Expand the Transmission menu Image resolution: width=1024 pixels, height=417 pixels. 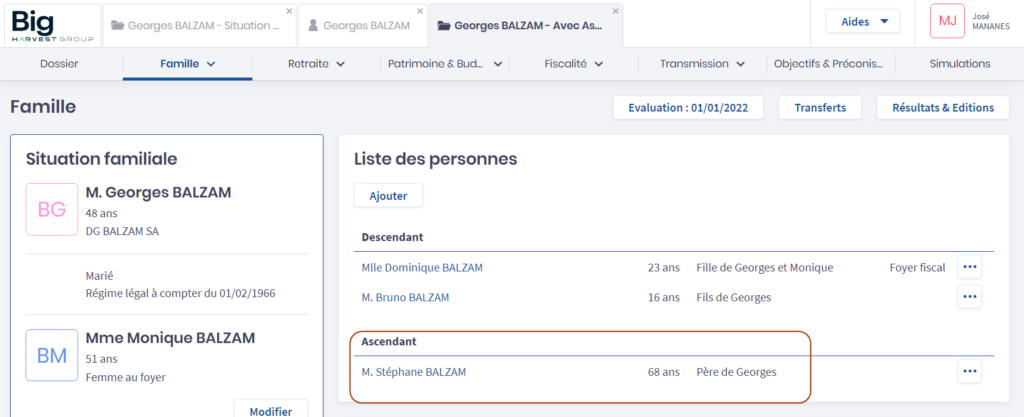702,64
